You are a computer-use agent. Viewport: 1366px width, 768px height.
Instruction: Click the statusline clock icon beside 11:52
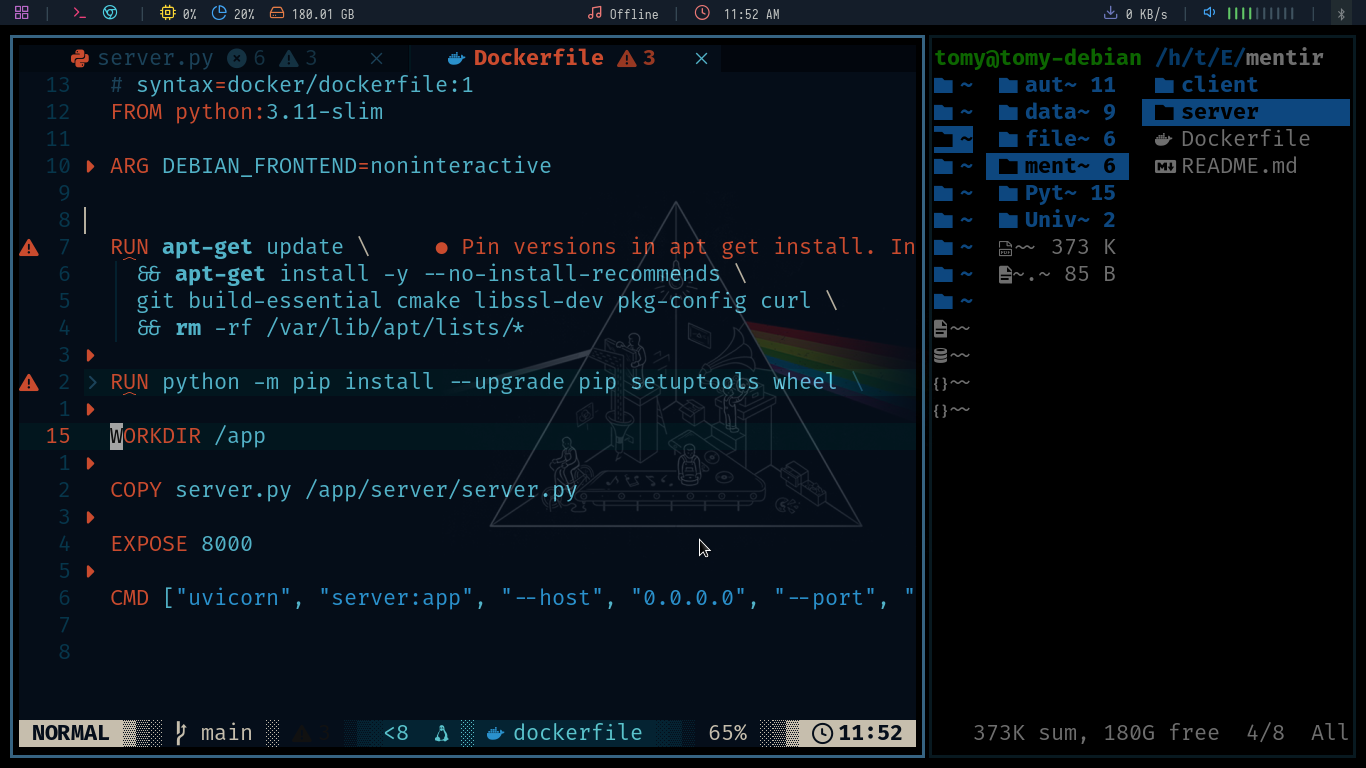click(822, 733)
